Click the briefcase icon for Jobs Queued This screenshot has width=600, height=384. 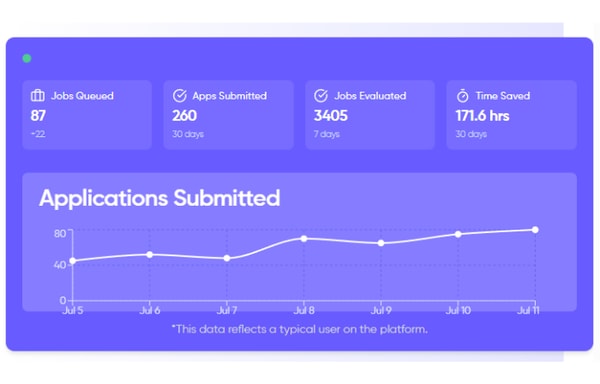tap(38, 95)
